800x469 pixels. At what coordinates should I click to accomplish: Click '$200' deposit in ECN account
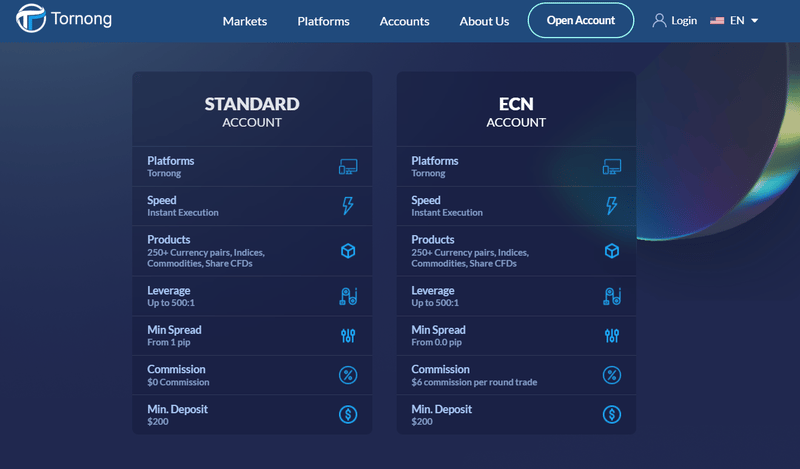tap(422, 422)
